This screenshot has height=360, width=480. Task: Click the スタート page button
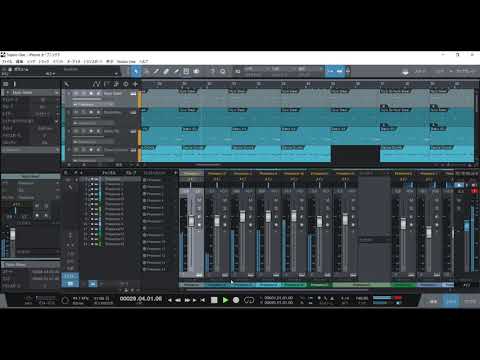pyautogui.click(x=420, y=71)
